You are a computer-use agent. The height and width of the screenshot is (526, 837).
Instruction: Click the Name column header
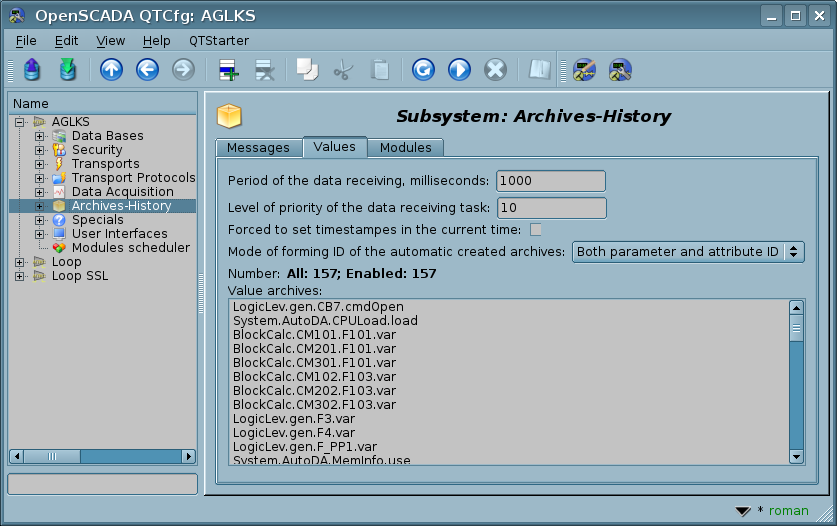(103, 104)
